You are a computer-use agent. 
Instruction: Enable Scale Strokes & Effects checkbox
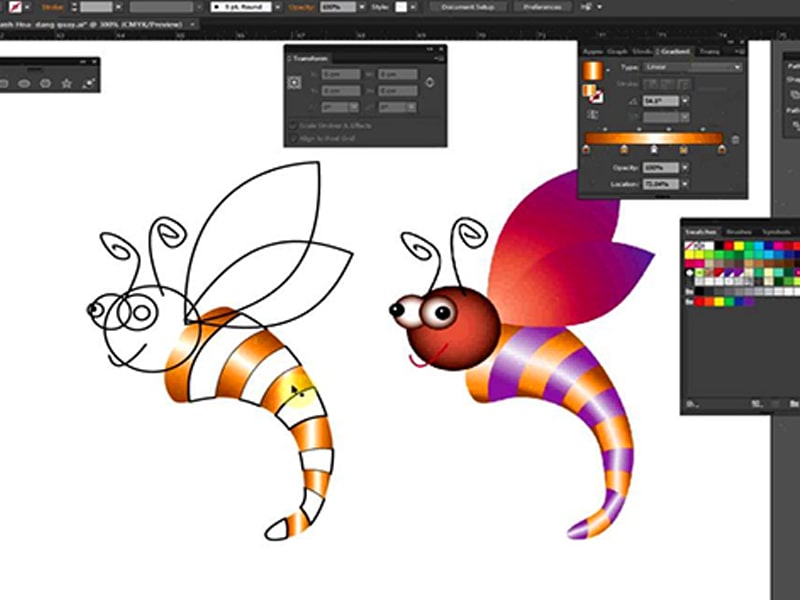tap(292, 126)
